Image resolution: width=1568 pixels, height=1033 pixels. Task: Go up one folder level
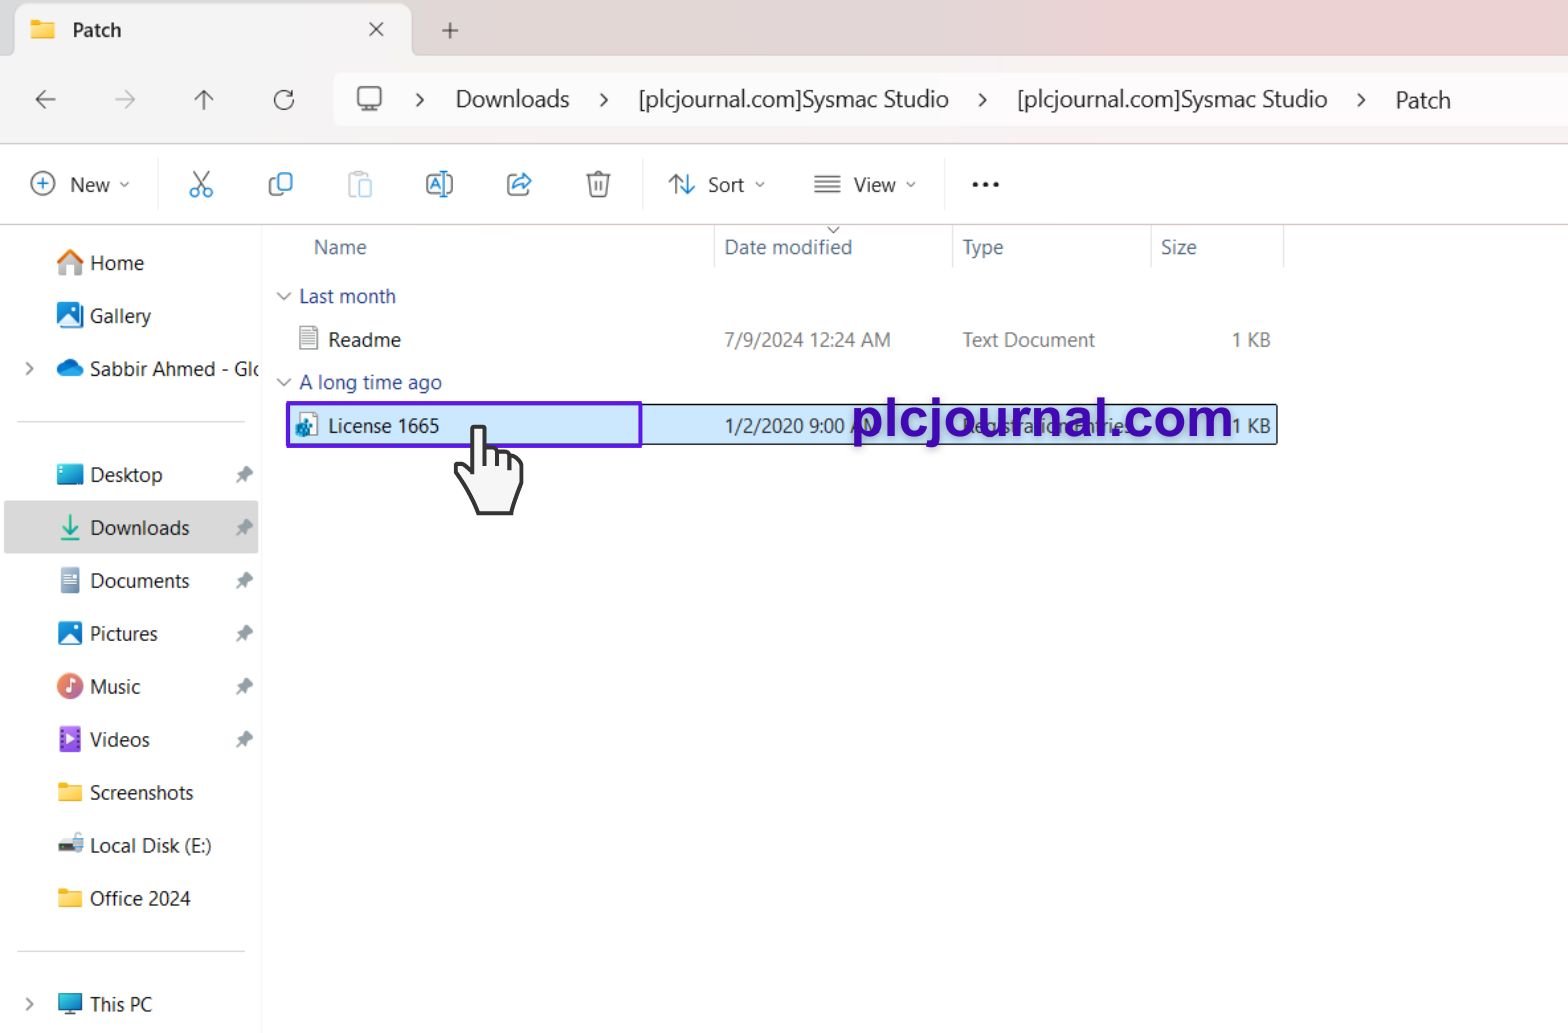tap(204, 99)
